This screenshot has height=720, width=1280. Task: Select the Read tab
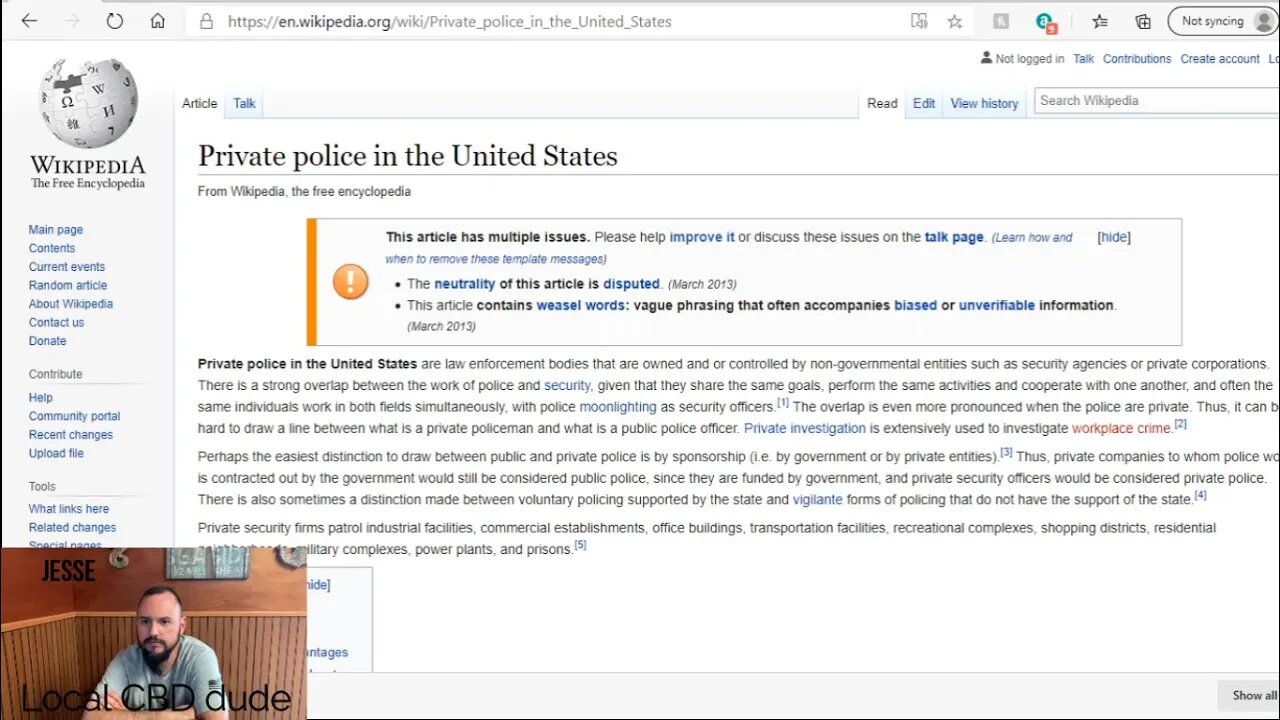[882, 103]
